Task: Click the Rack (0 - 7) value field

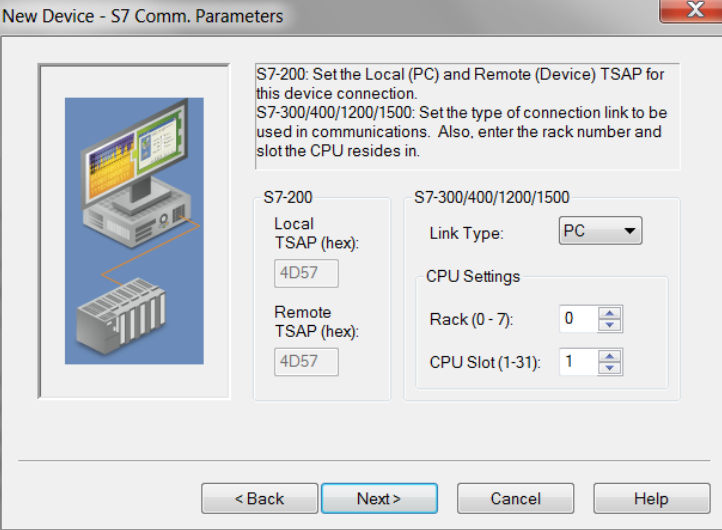Action: (x=579, y=318)
